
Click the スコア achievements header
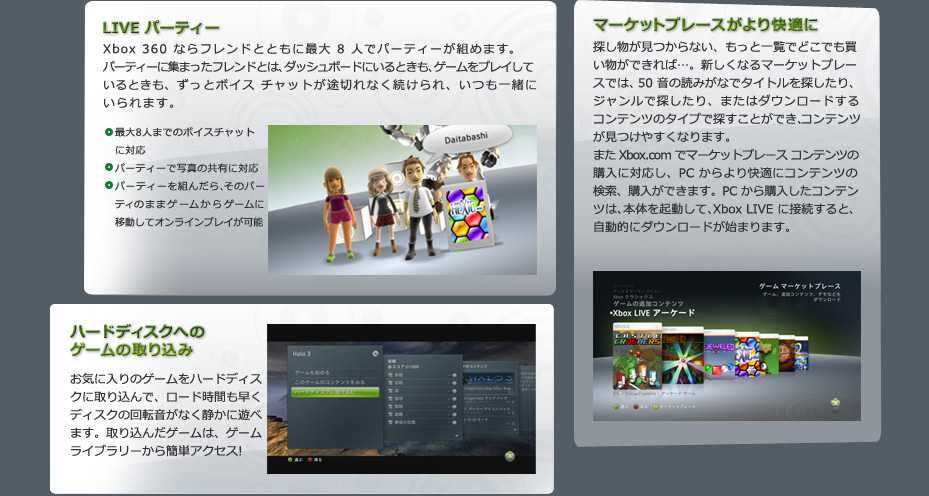tap(403, 367)
